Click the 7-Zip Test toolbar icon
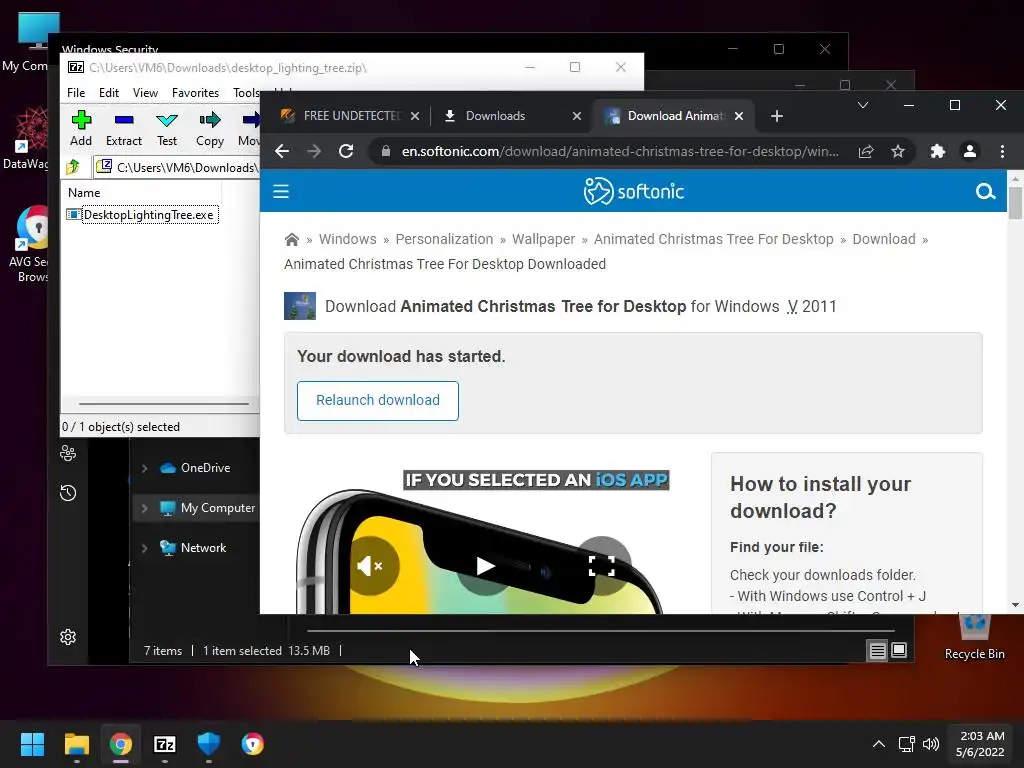Viewport: 1024px width, 768px height. coord(167,120)
